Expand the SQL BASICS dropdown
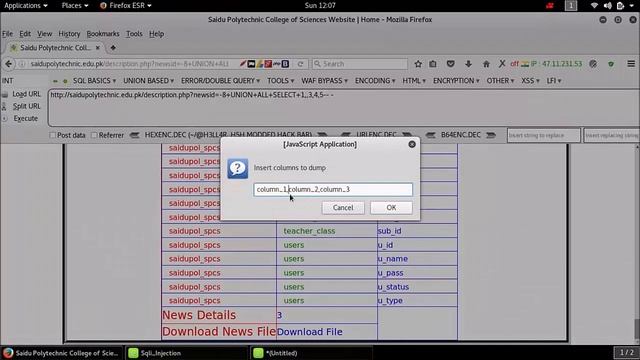Screen dimensions: 640x360 pos(94,81)
